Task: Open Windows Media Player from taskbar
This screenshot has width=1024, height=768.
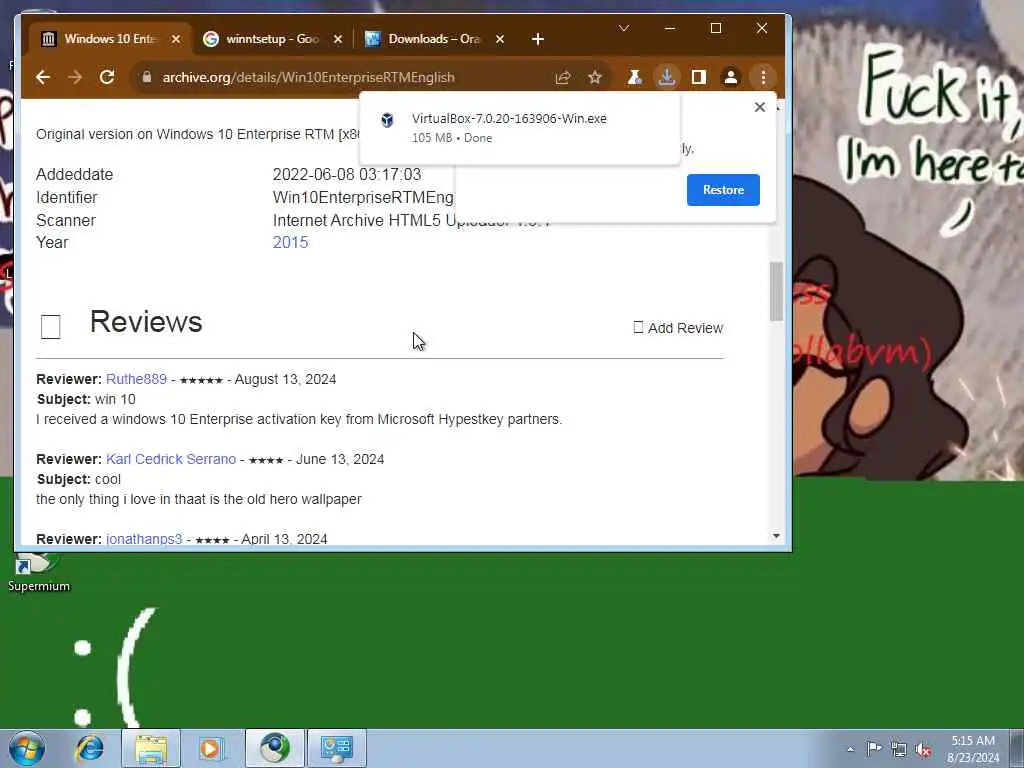Action: click(x=211, y=748)
